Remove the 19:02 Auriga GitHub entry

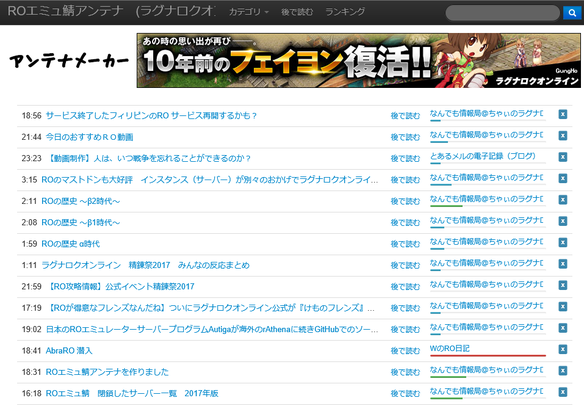tap(563, 328)
